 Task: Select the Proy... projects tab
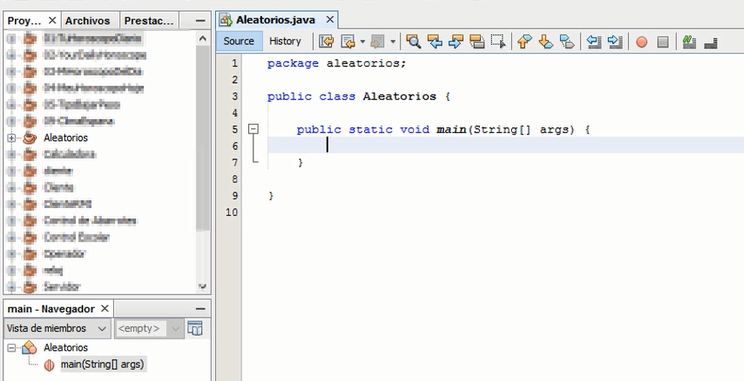click(25, 21)
